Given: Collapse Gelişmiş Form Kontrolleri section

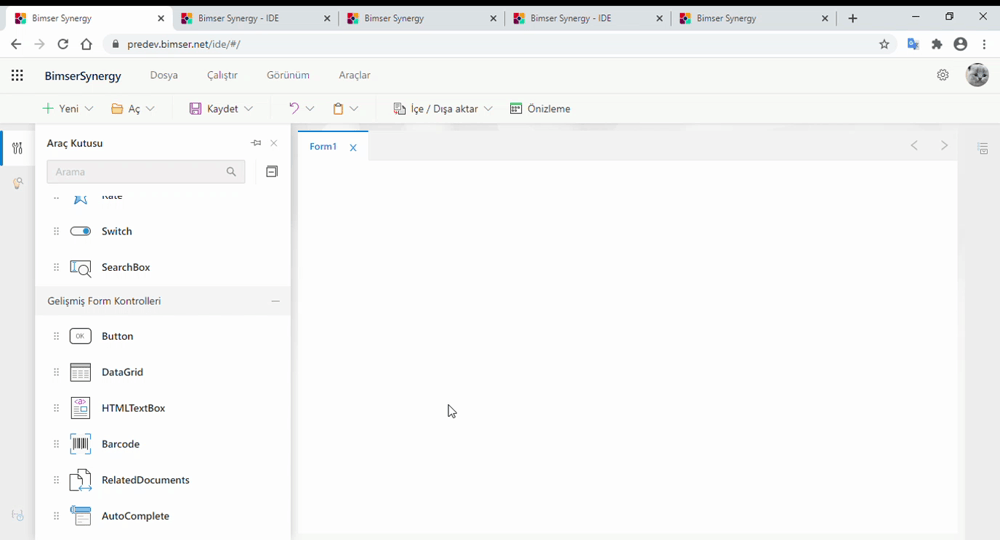Looking at the screenshot, I should click(275, 301).
